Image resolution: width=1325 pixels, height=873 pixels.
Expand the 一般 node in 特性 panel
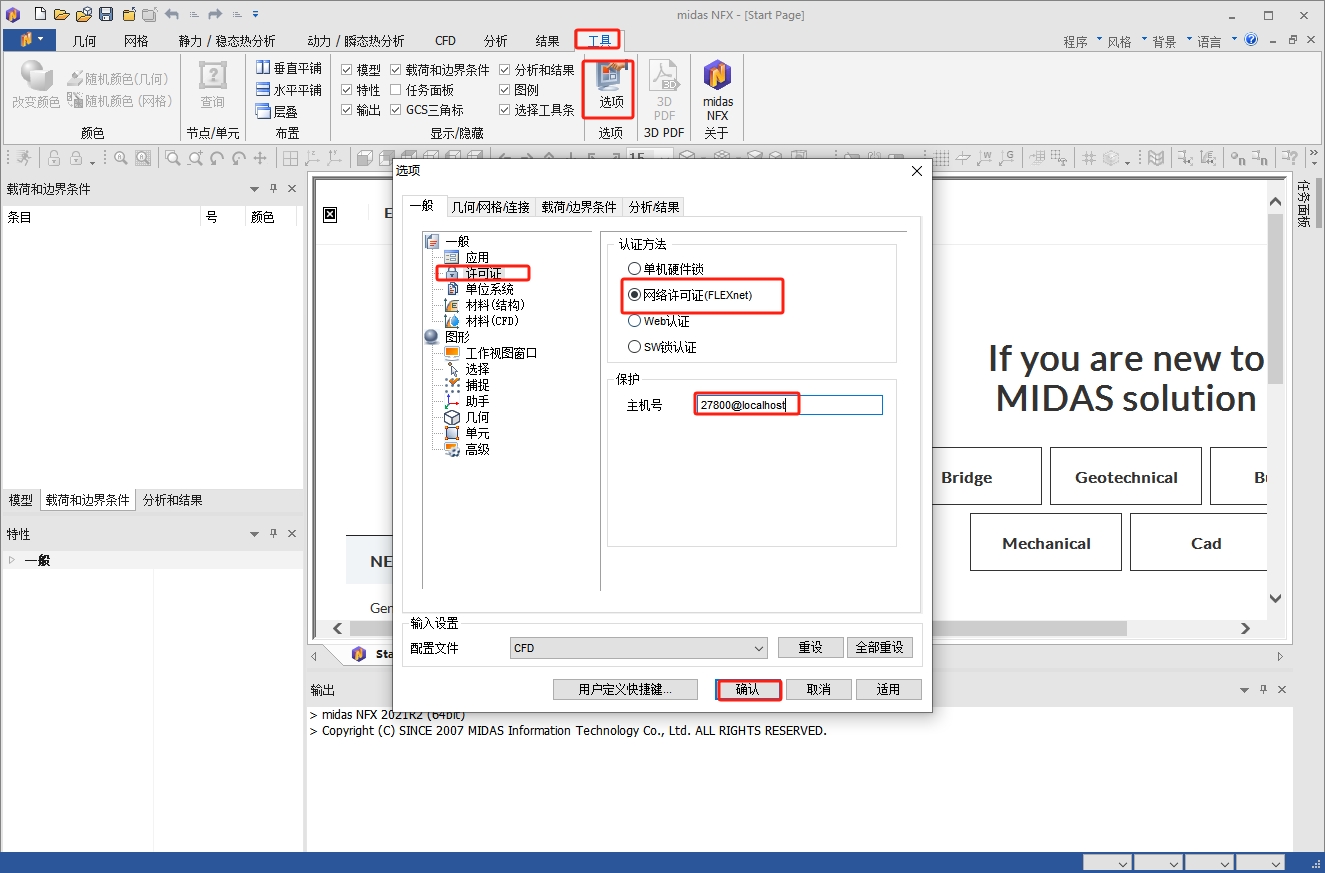tap(12, 560)
